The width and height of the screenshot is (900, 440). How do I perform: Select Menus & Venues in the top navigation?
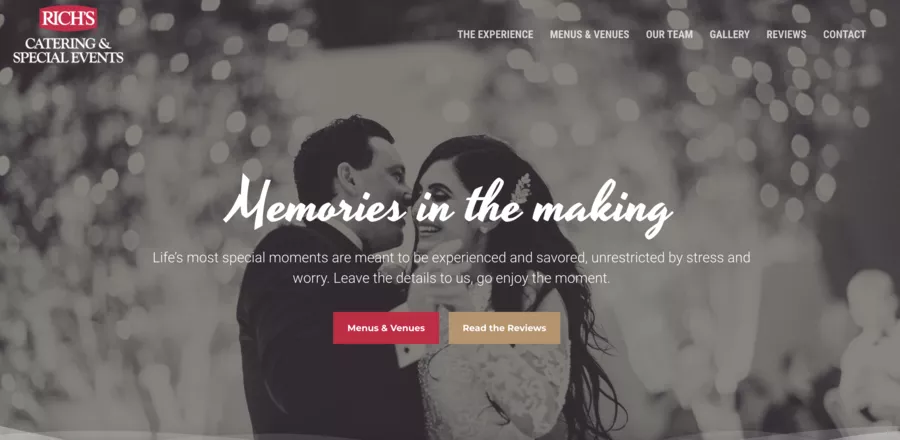click(x=589, y=34)
